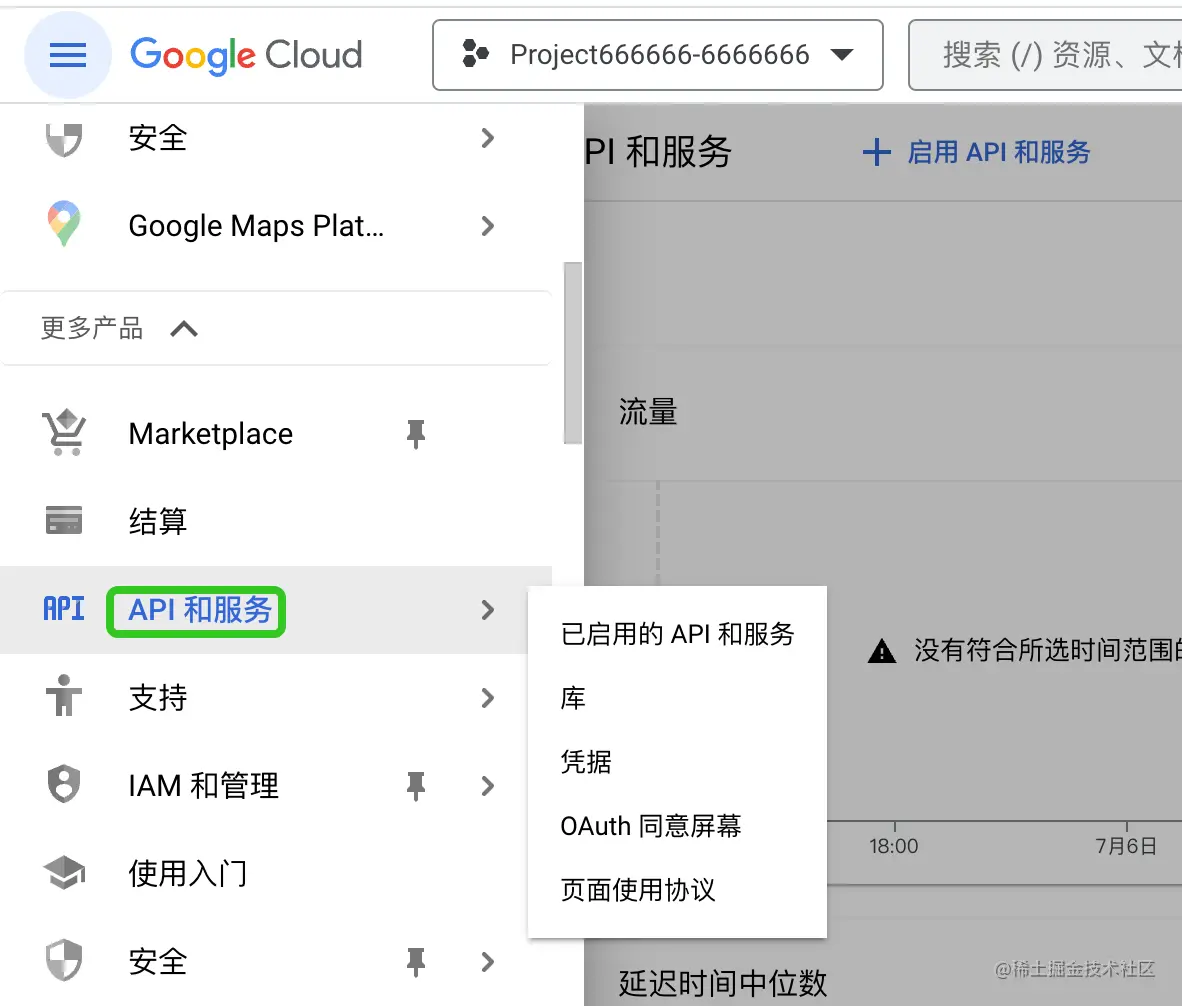Focus the 搜索 resources search field
This screenshot has height=1006, width=1182.
click(x=1046, y=55)
